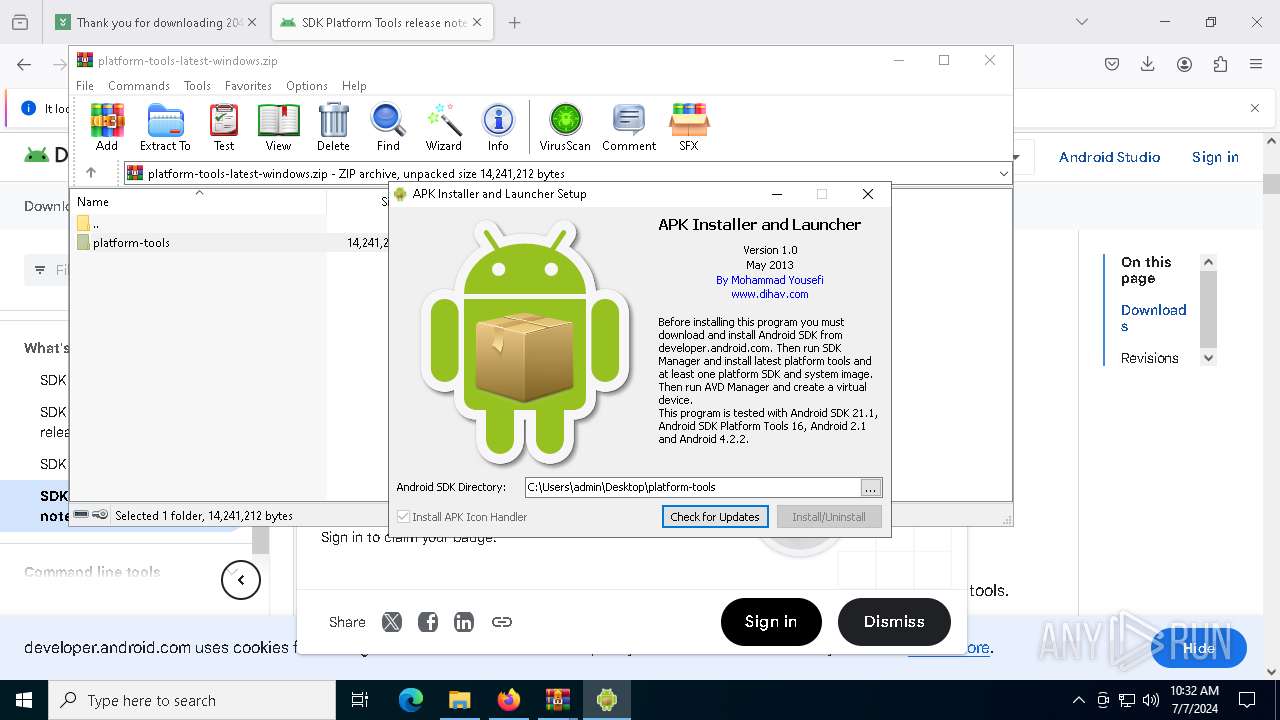The image size is (1280, 720).
Task: Open a new Firefox tab
Action: [x=515, y=22]
